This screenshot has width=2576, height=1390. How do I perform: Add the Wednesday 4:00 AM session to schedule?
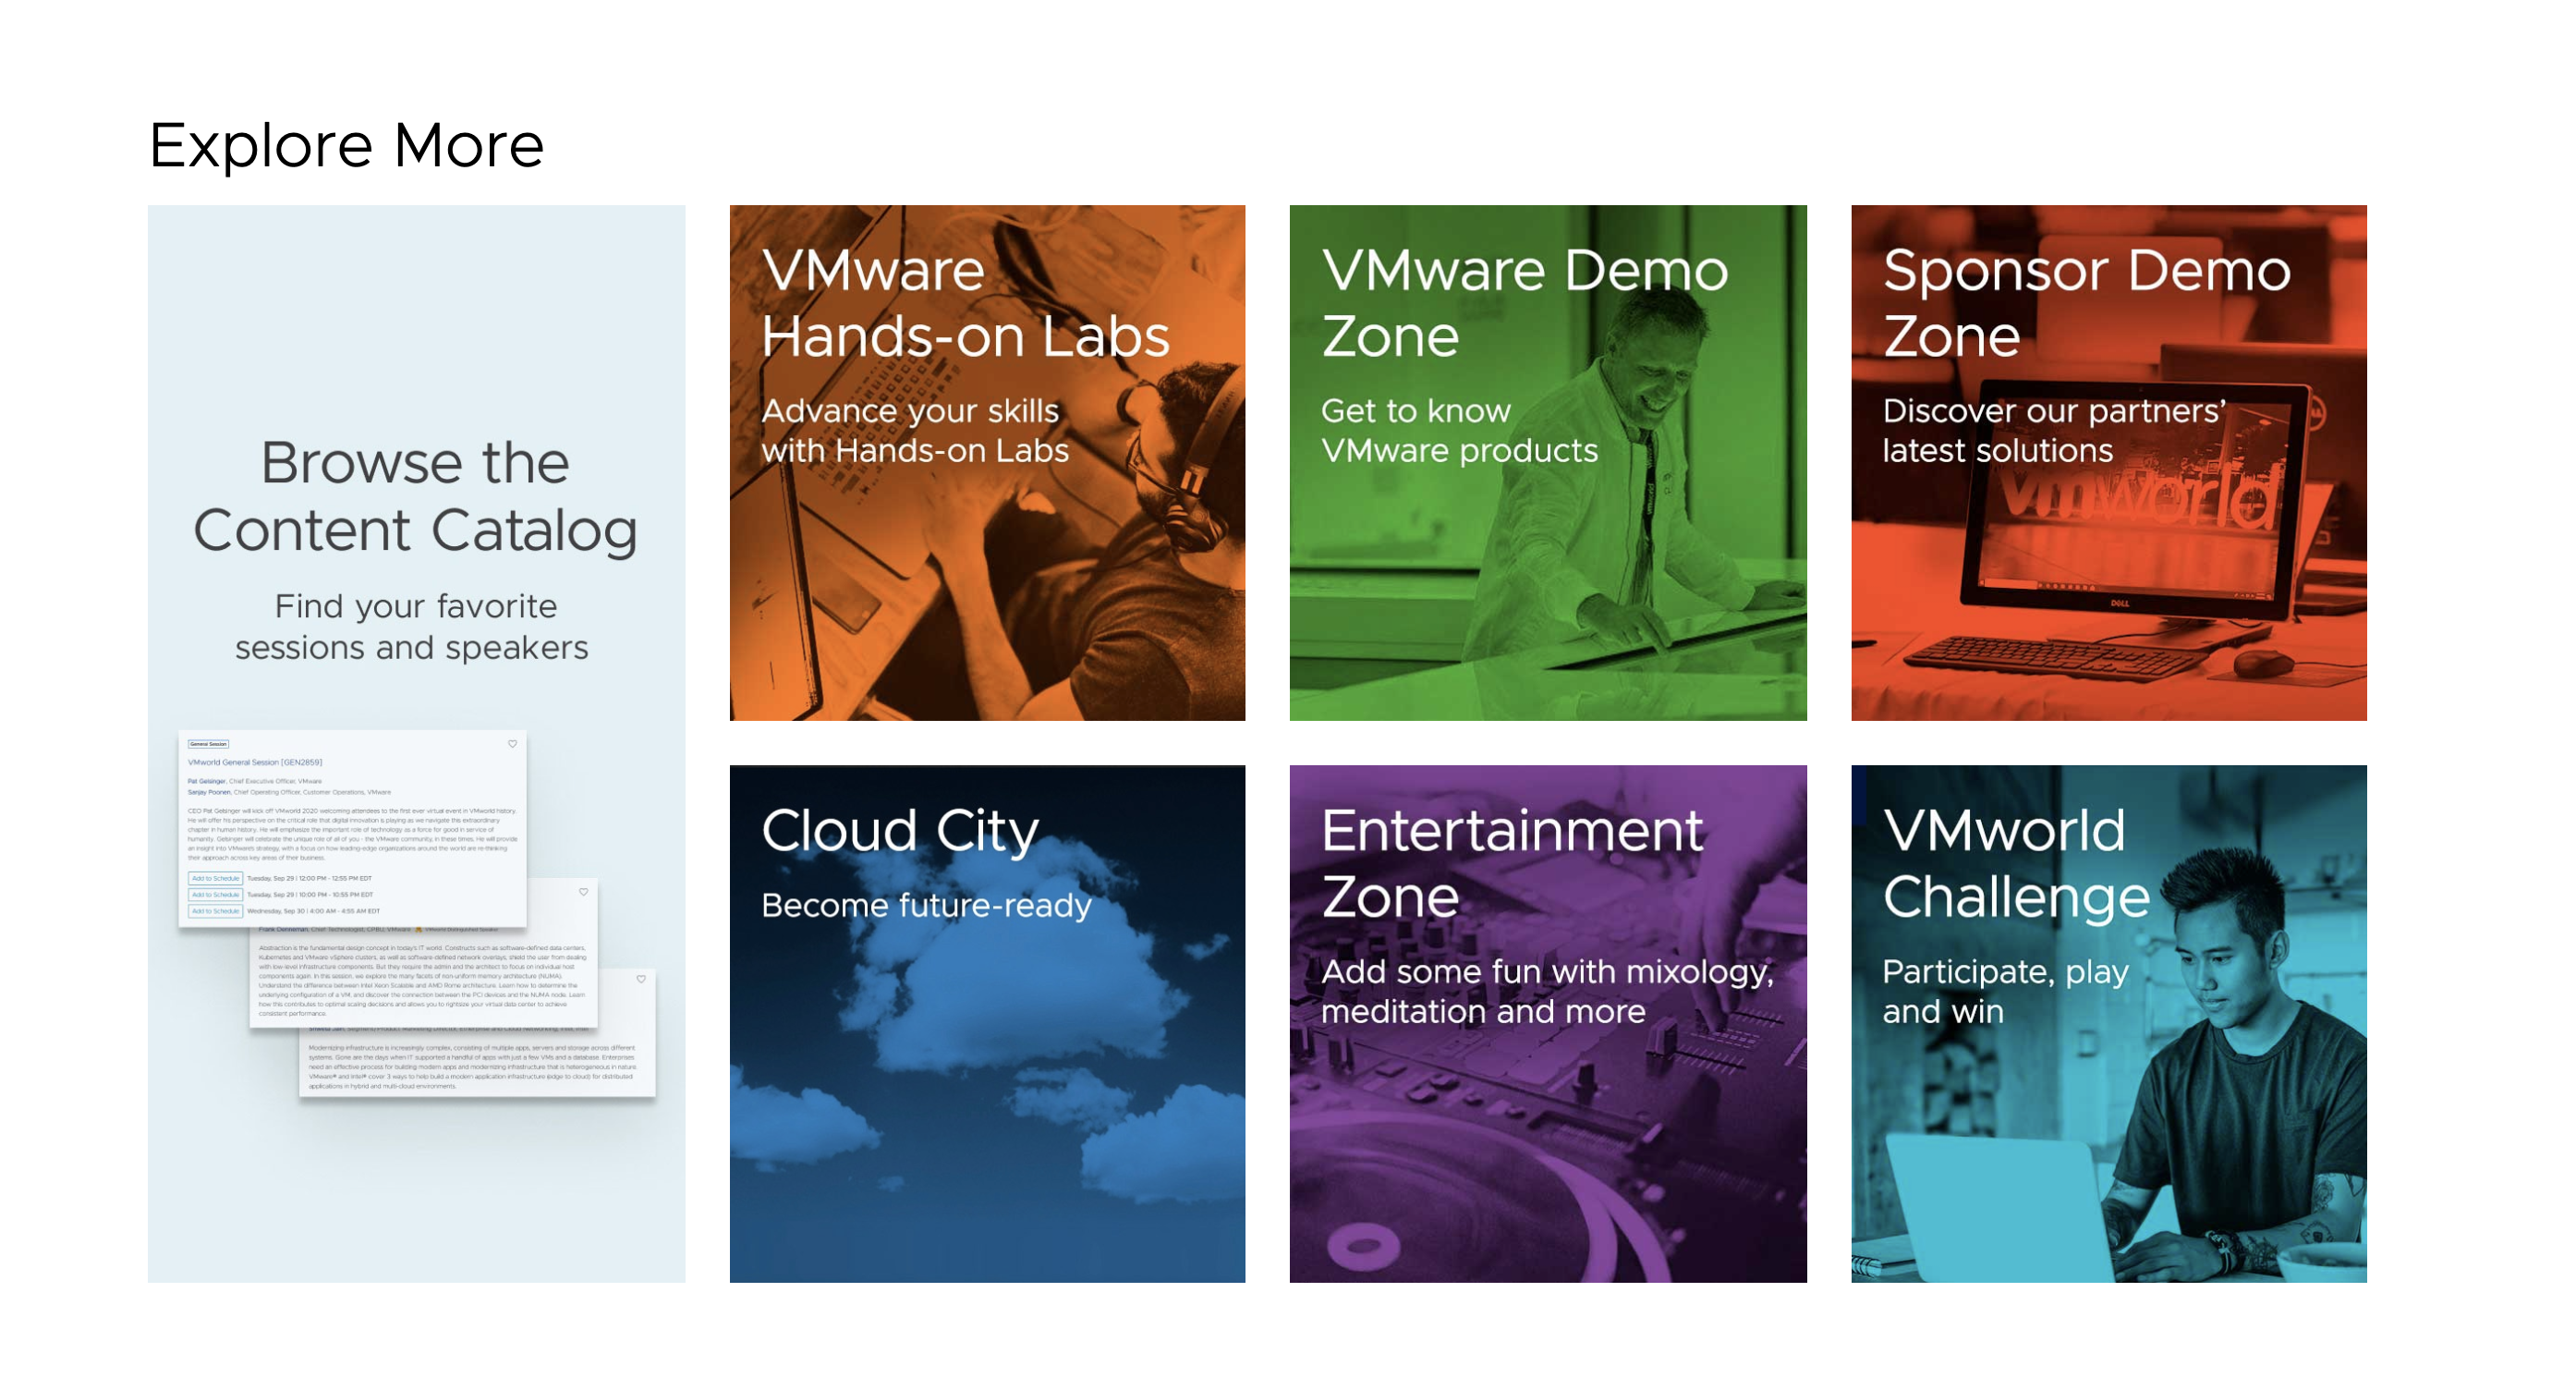point(215,911)
